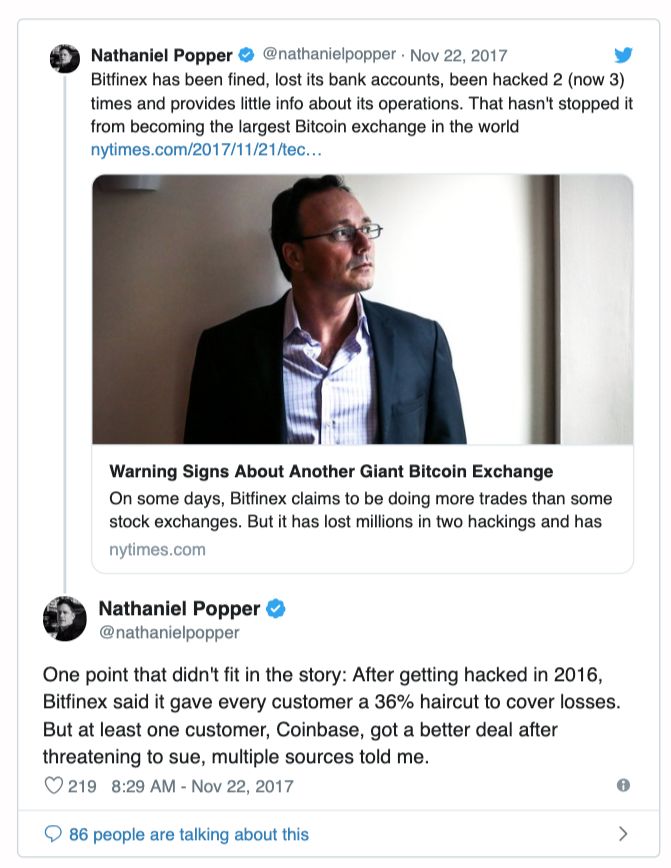Click the nytimes.com source label in card
Screen dimensions: 671x868
[x=157, y=549]
